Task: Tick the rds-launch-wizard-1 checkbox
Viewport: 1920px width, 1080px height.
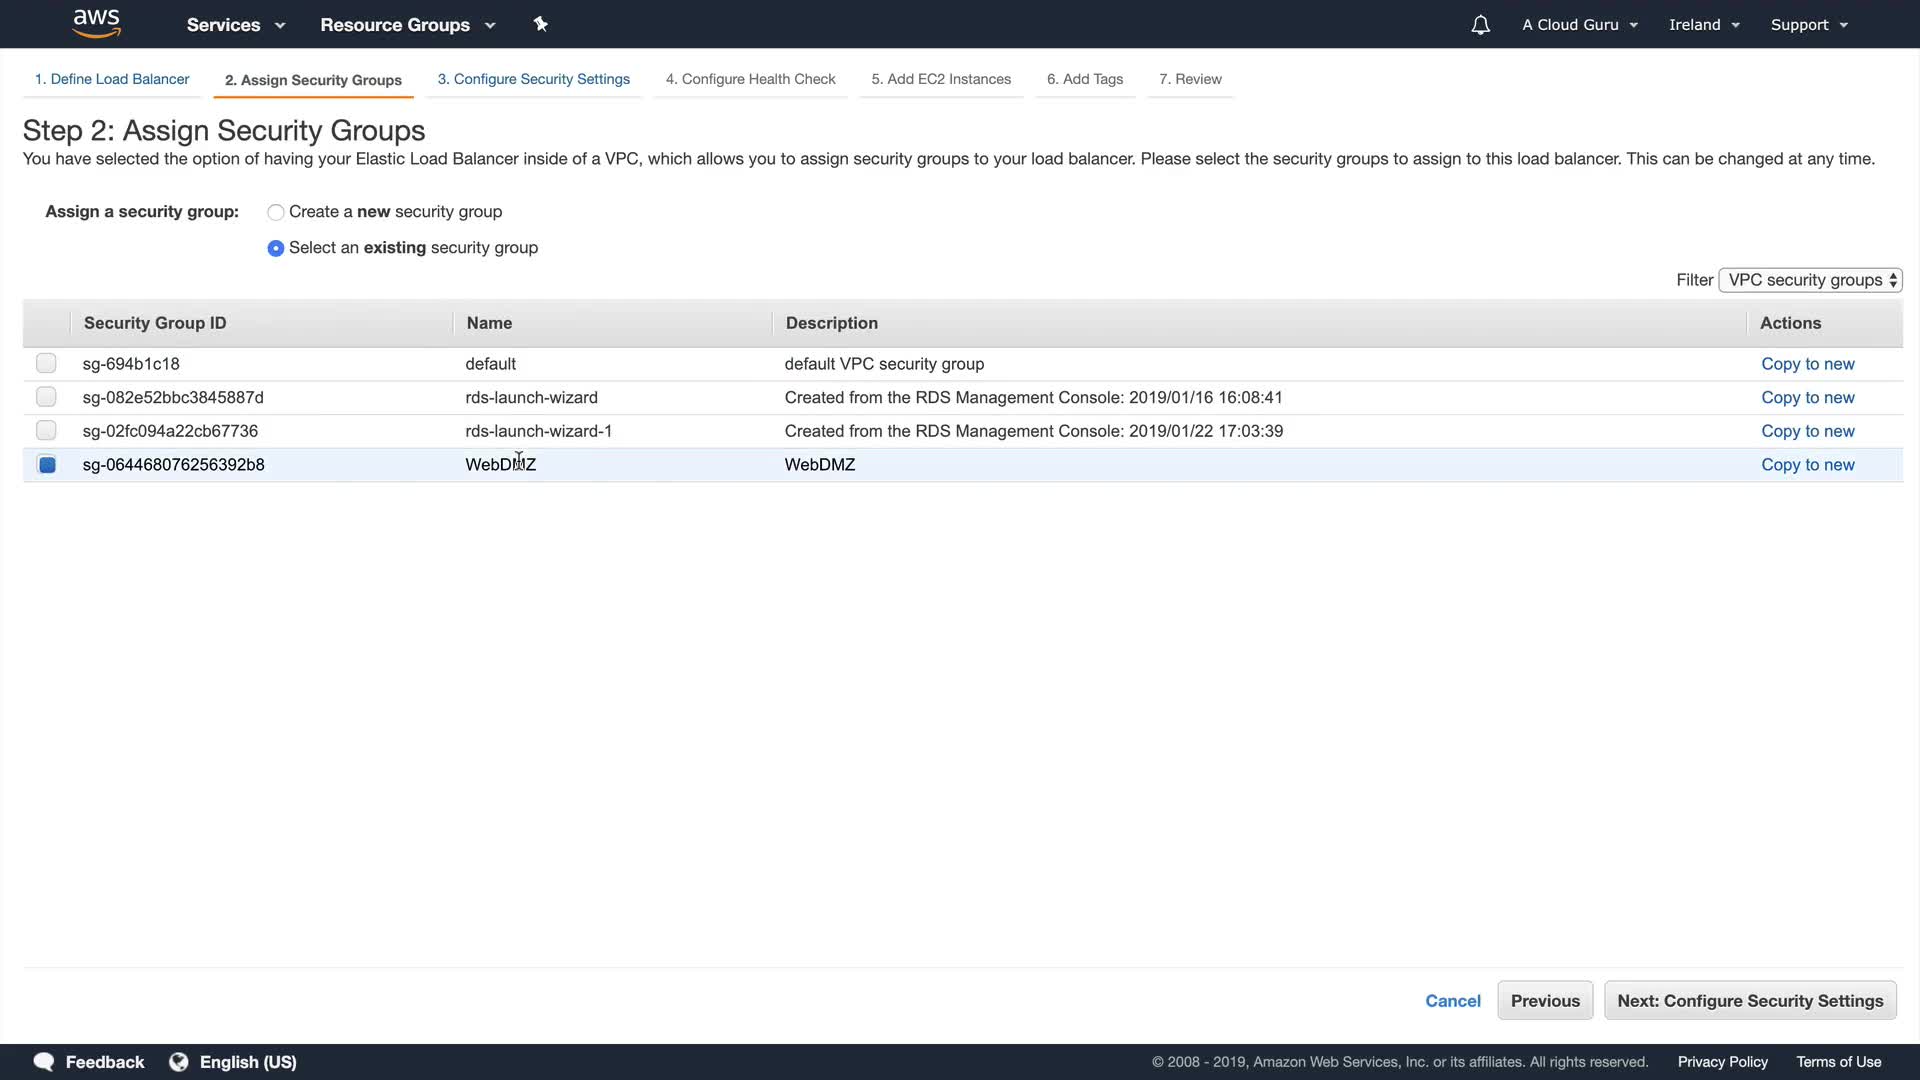Action: 46,431
